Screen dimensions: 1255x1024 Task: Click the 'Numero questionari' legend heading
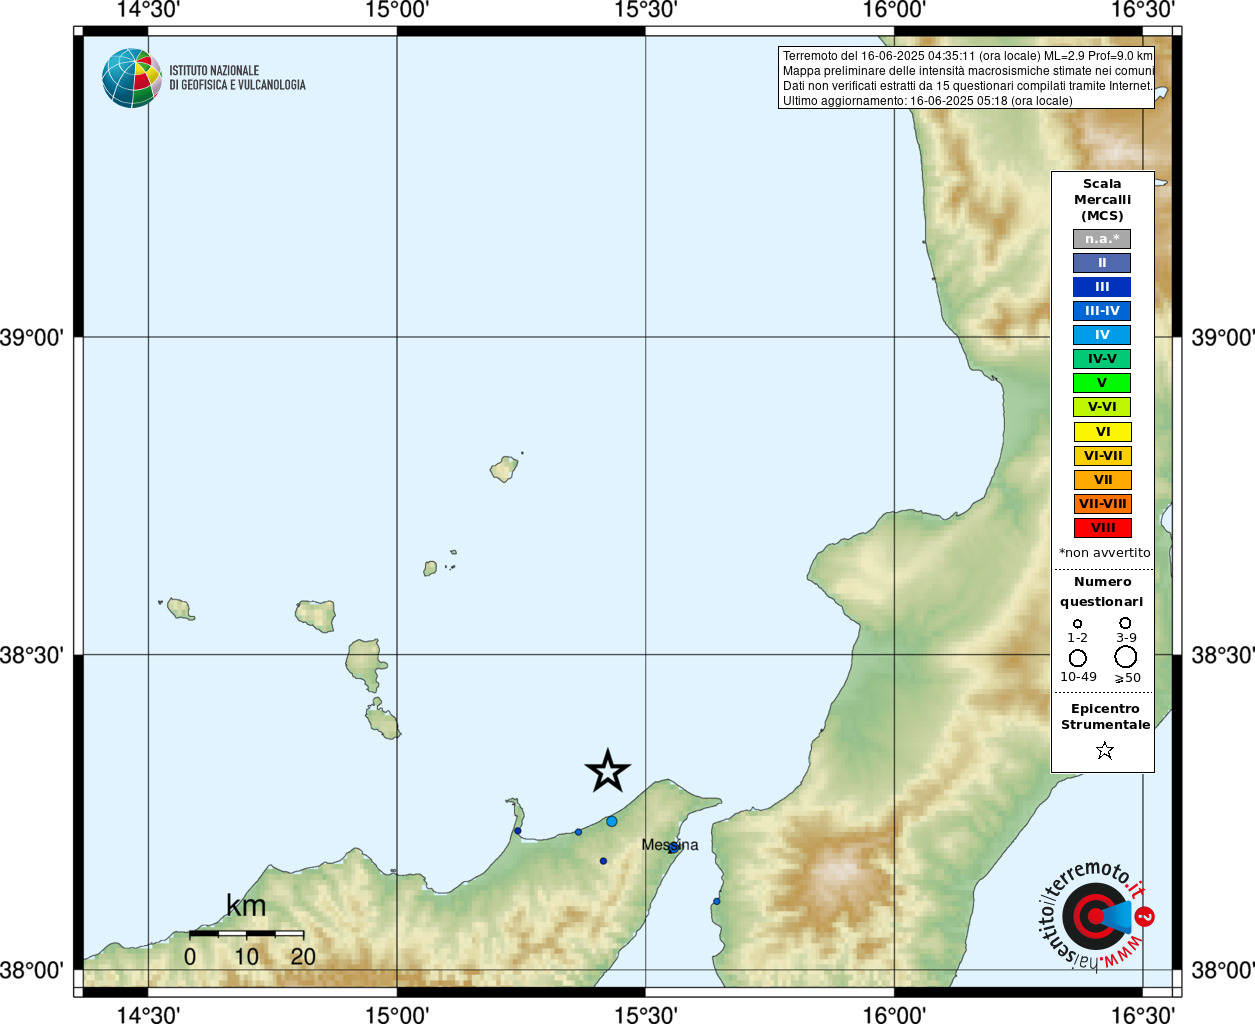[x=1102, y=592]
